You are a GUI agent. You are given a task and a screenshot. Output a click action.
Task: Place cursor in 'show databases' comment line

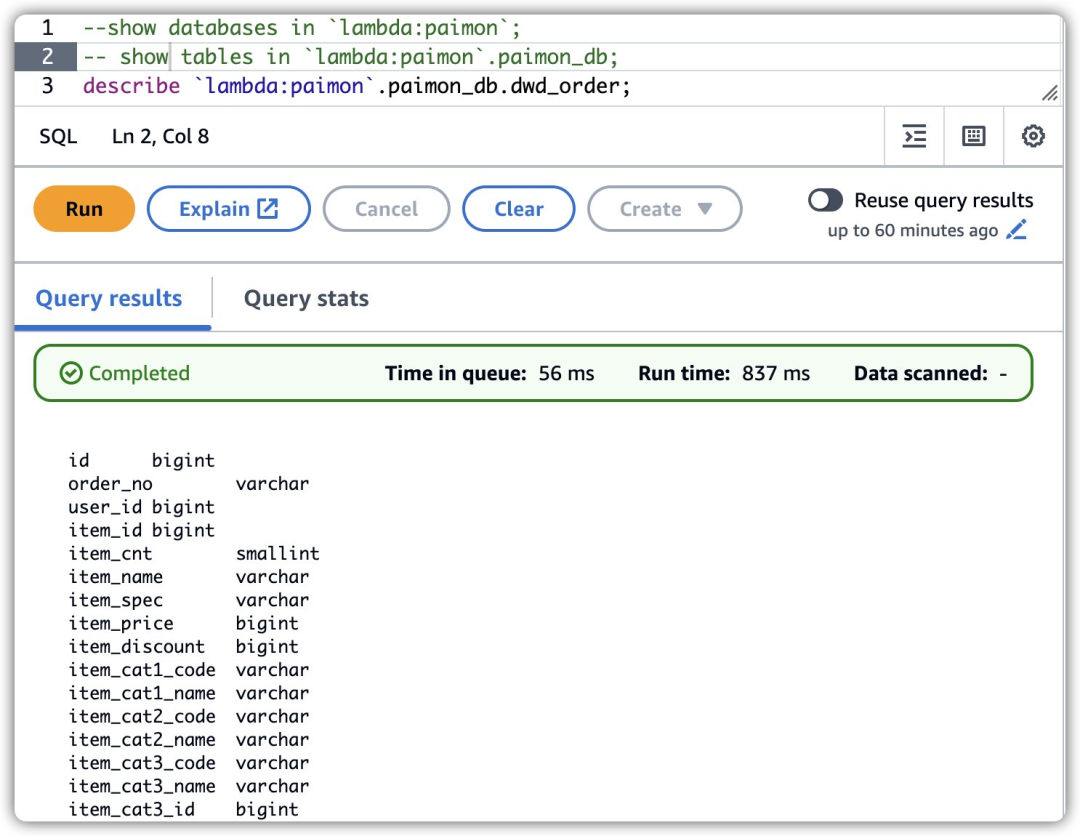tap(302, 28)
